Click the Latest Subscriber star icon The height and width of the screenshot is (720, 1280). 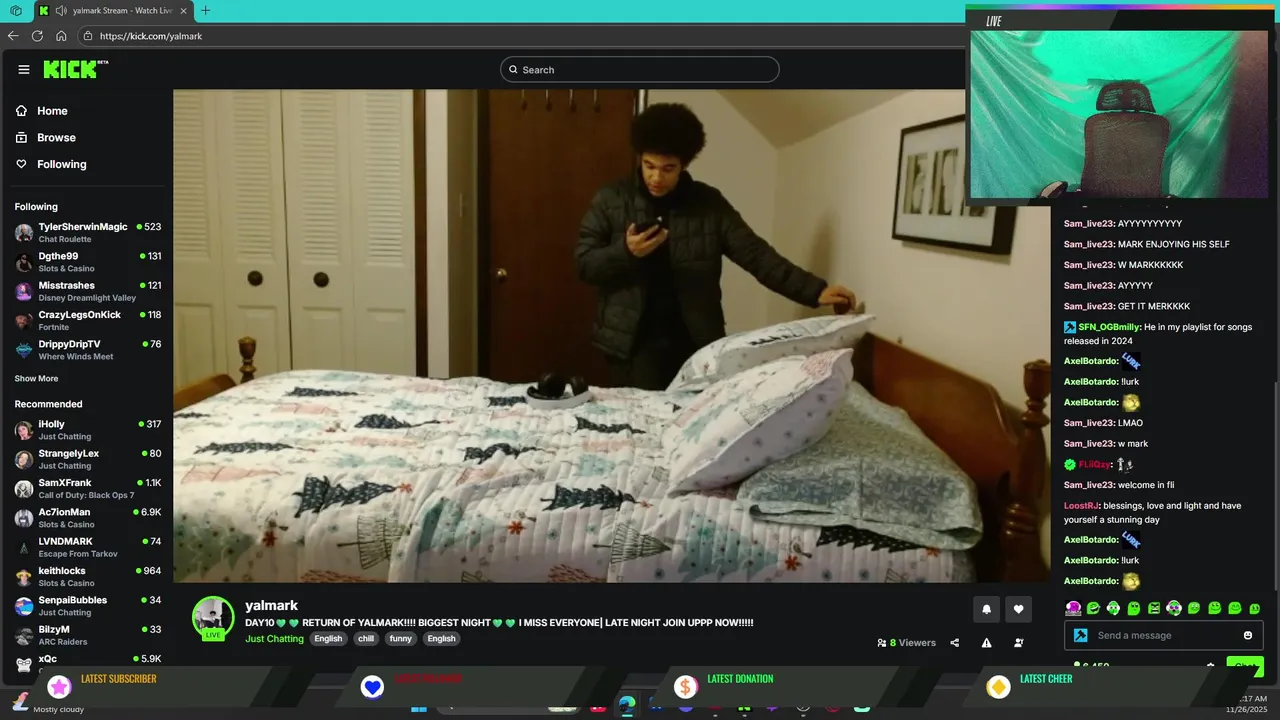coord(60,687)
